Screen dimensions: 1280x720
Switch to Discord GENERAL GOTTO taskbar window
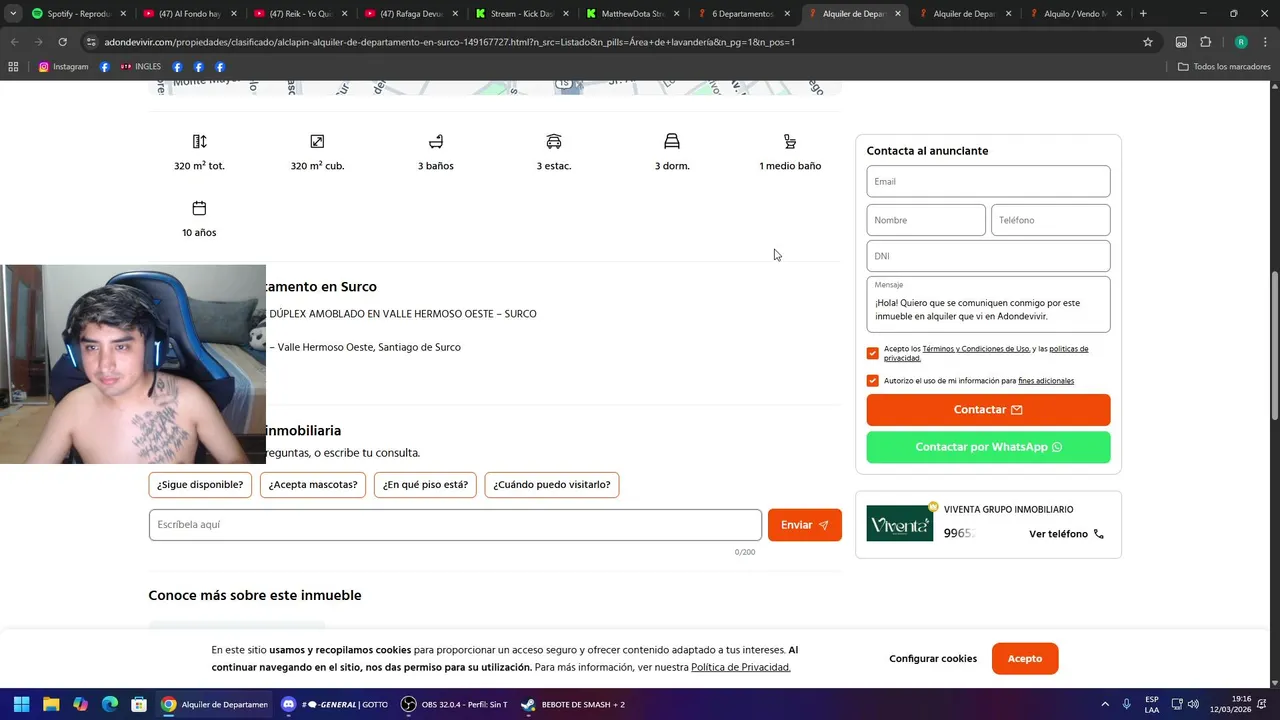coord(334,704)
